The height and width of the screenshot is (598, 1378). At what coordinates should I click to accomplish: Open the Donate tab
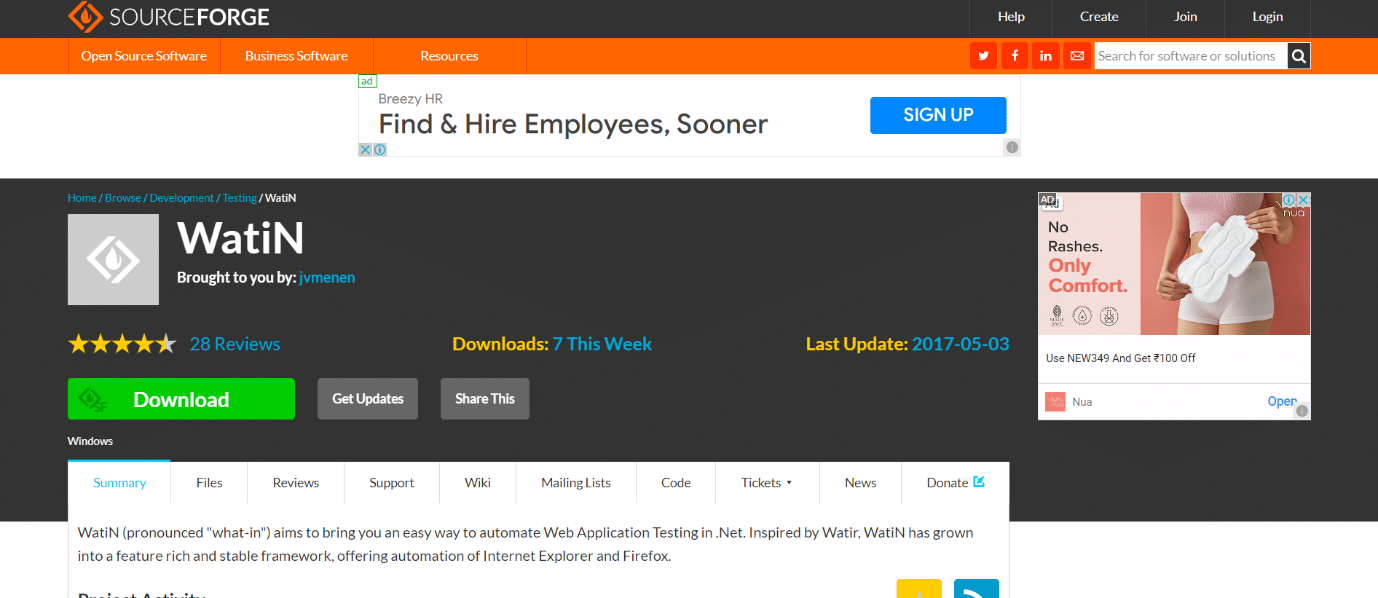(955, 482)
